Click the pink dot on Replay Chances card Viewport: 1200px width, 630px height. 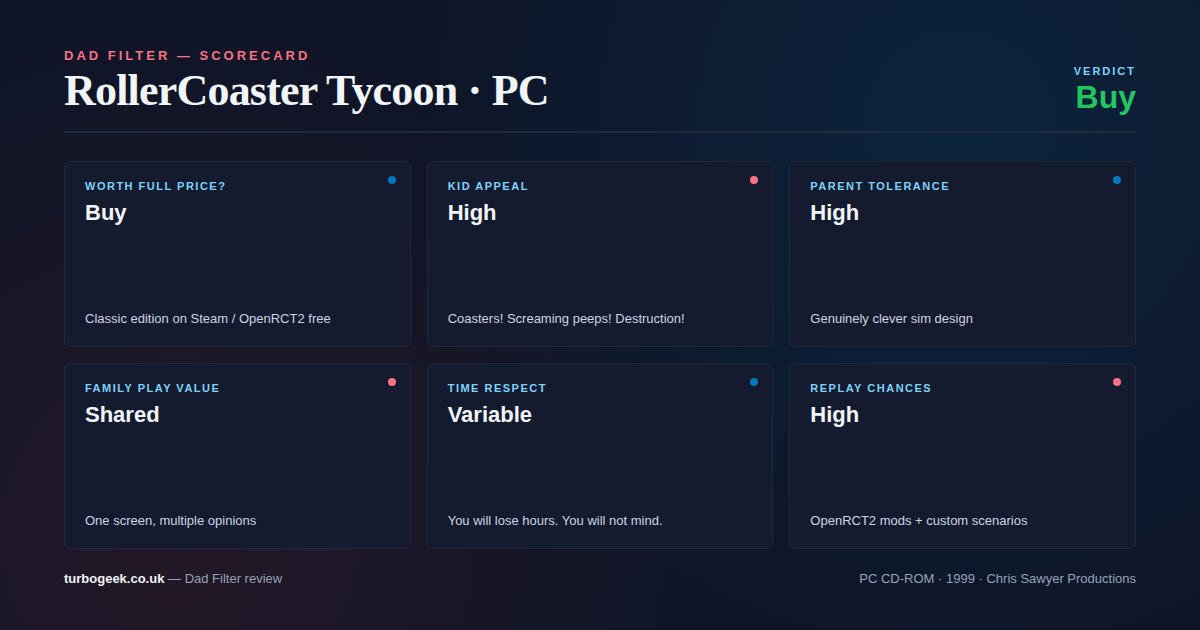click(1117, 382)
